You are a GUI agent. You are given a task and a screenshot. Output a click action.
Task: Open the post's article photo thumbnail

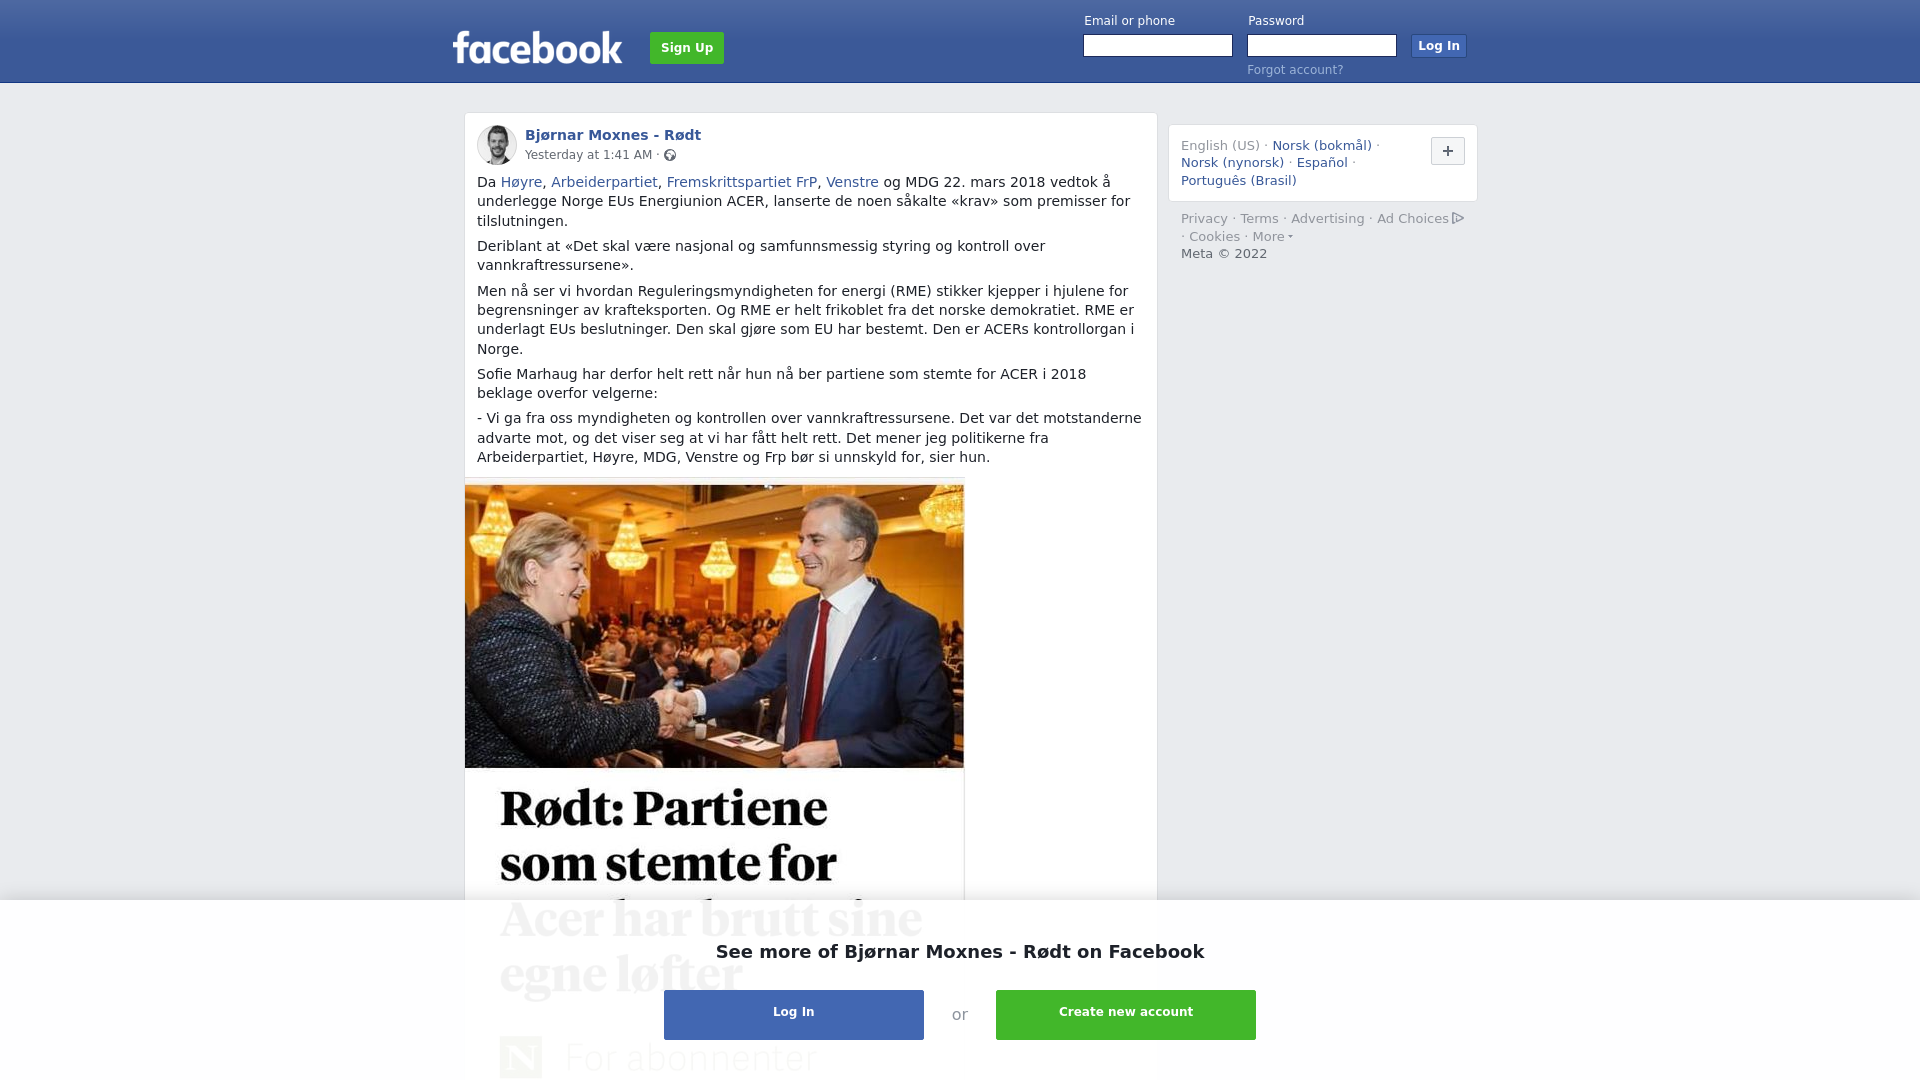click(714, 626)
